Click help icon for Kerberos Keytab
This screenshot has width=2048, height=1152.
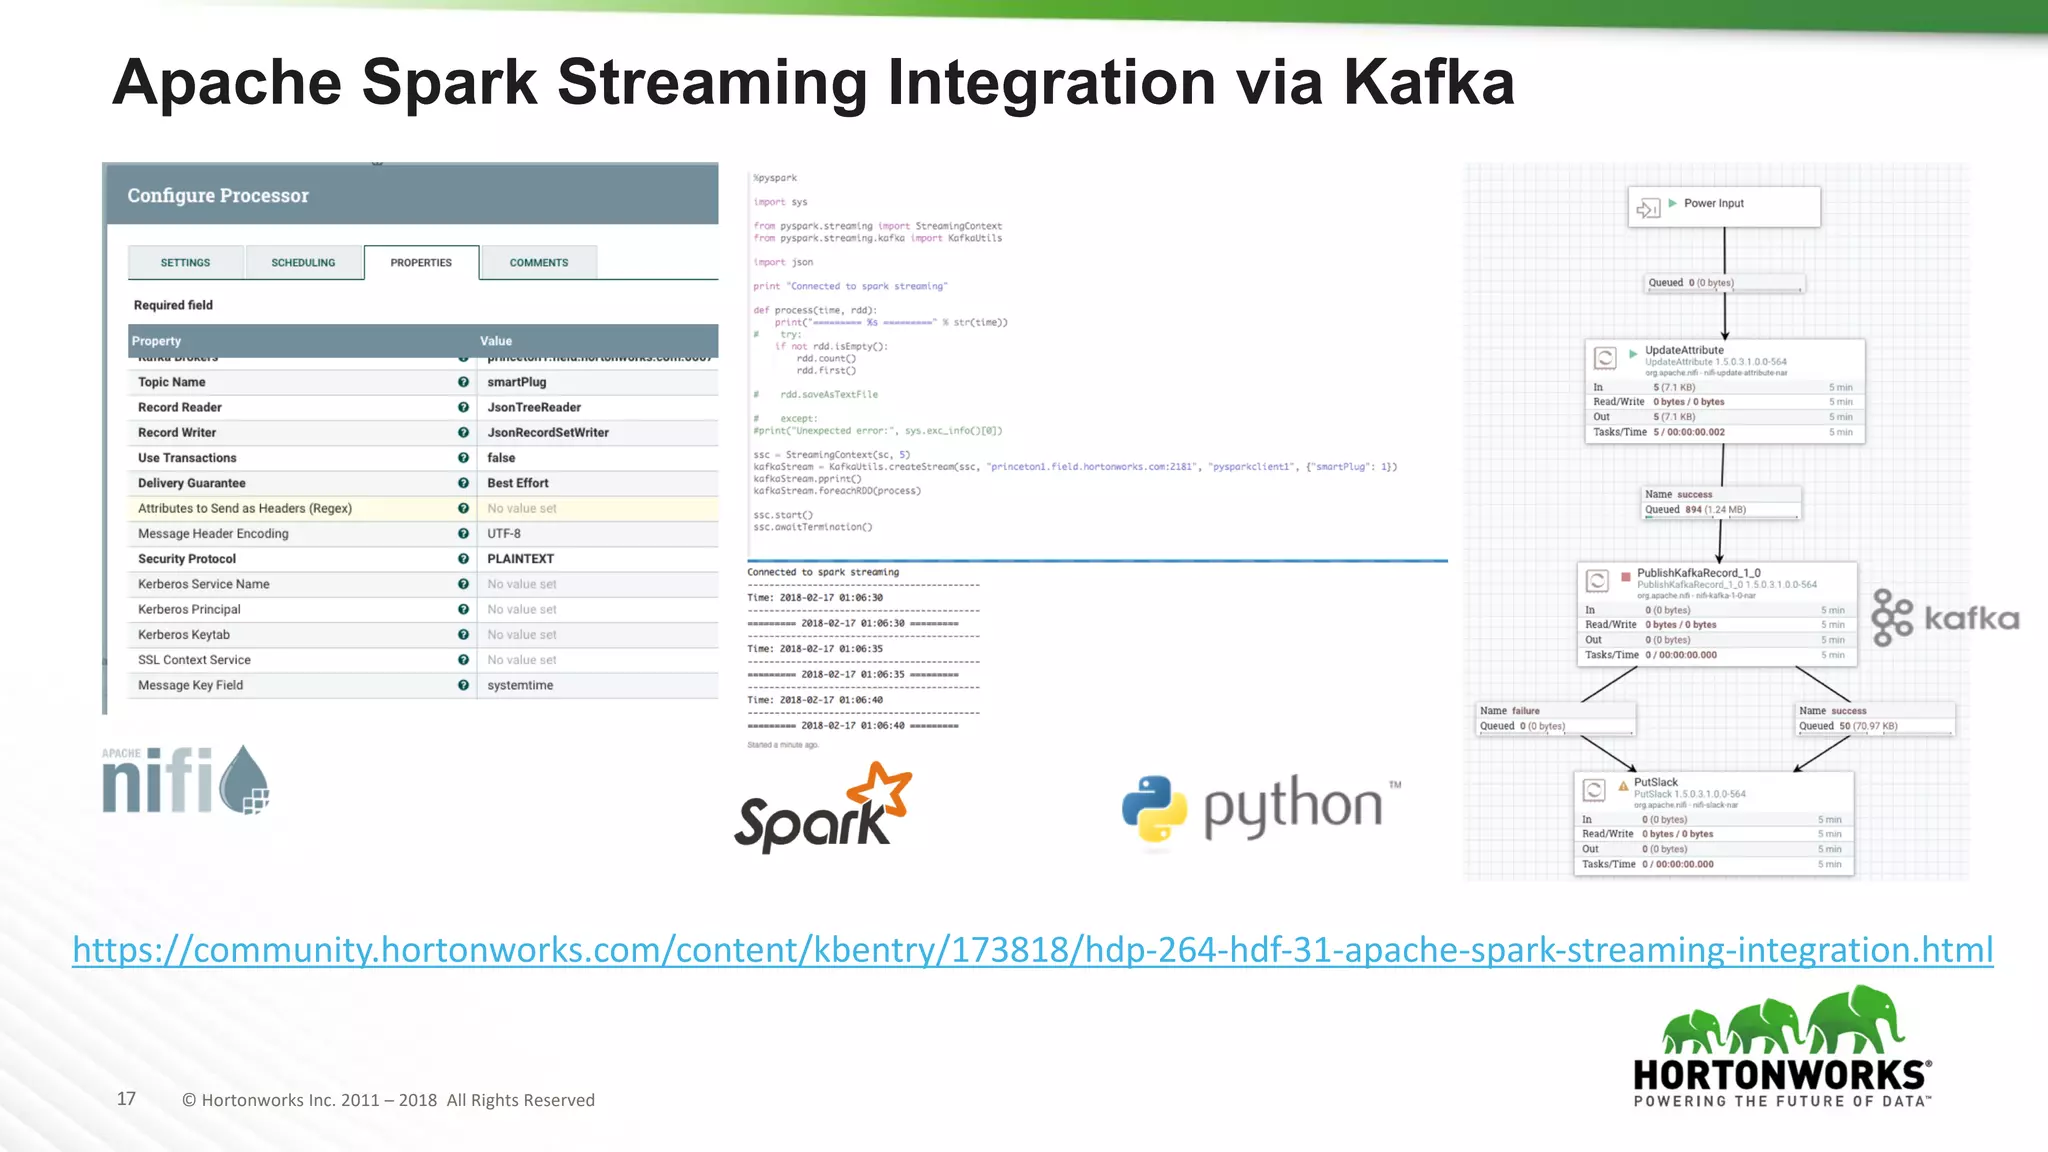coord(463,634)
